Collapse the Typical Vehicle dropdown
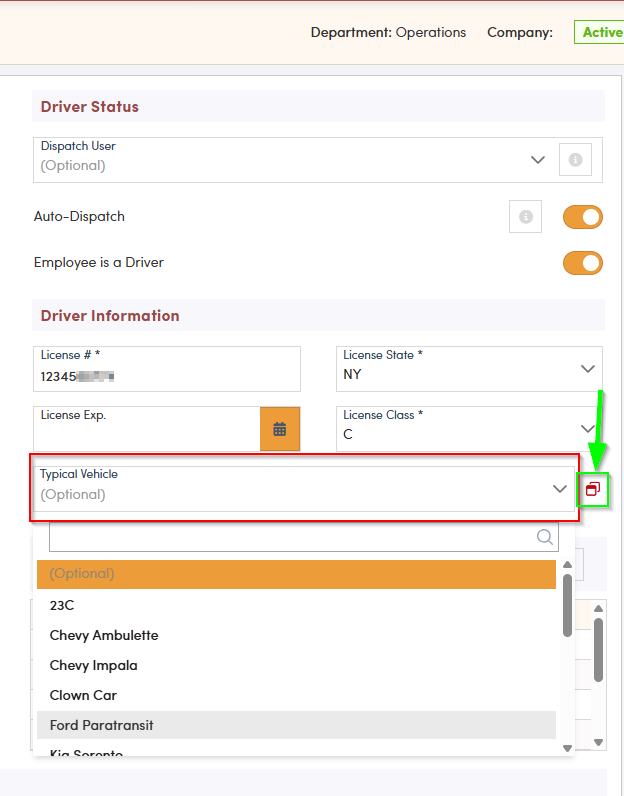624x796 pixels. [x=559, y=489]
